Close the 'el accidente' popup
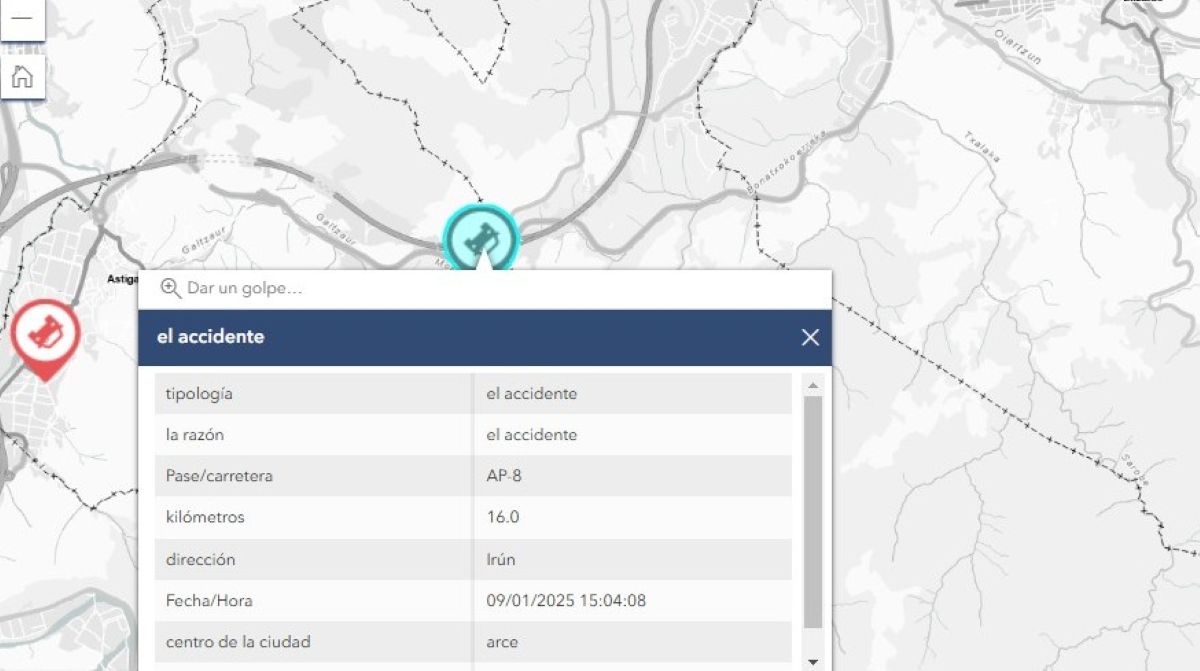This screenshot has height=671, width=1200. [x=810, y=337]
